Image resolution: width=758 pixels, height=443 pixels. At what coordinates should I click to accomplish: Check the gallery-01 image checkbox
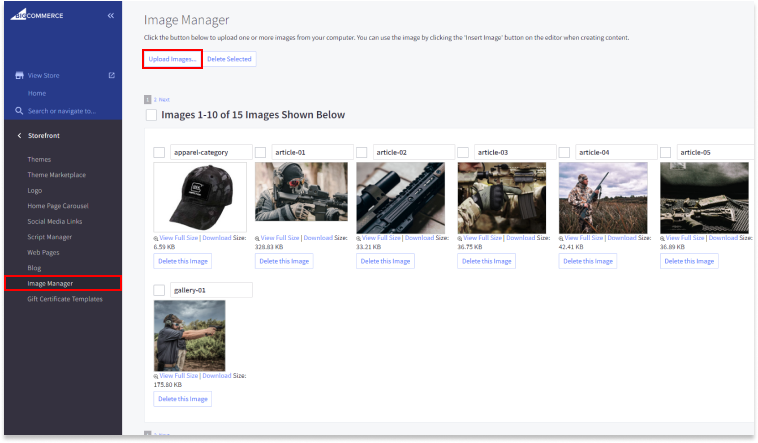159,290
